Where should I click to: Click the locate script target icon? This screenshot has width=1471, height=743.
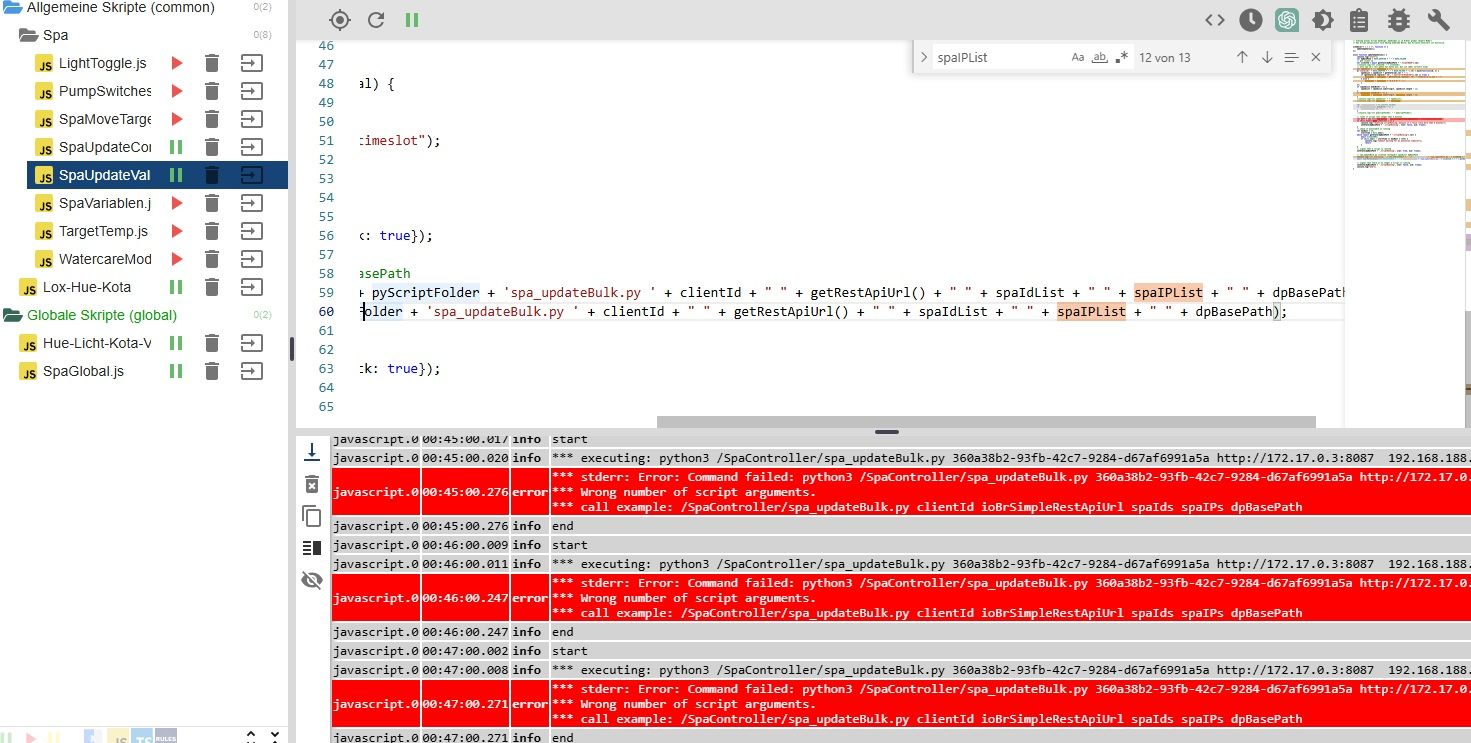pos(340,20)
